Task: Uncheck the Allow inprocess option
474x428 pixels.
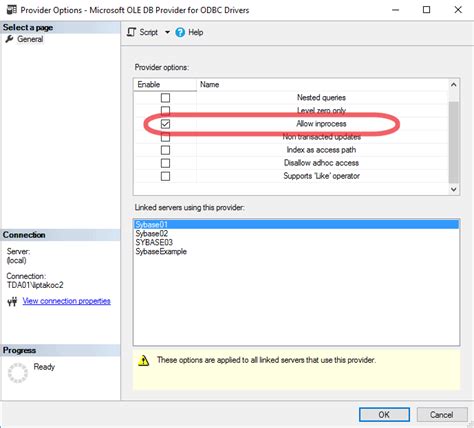Action: (165, 124)
